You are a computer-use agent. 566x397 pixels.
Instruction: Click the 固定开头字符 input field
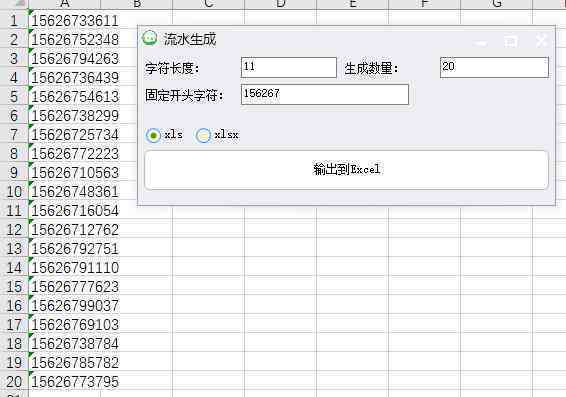tap(325, 95)
